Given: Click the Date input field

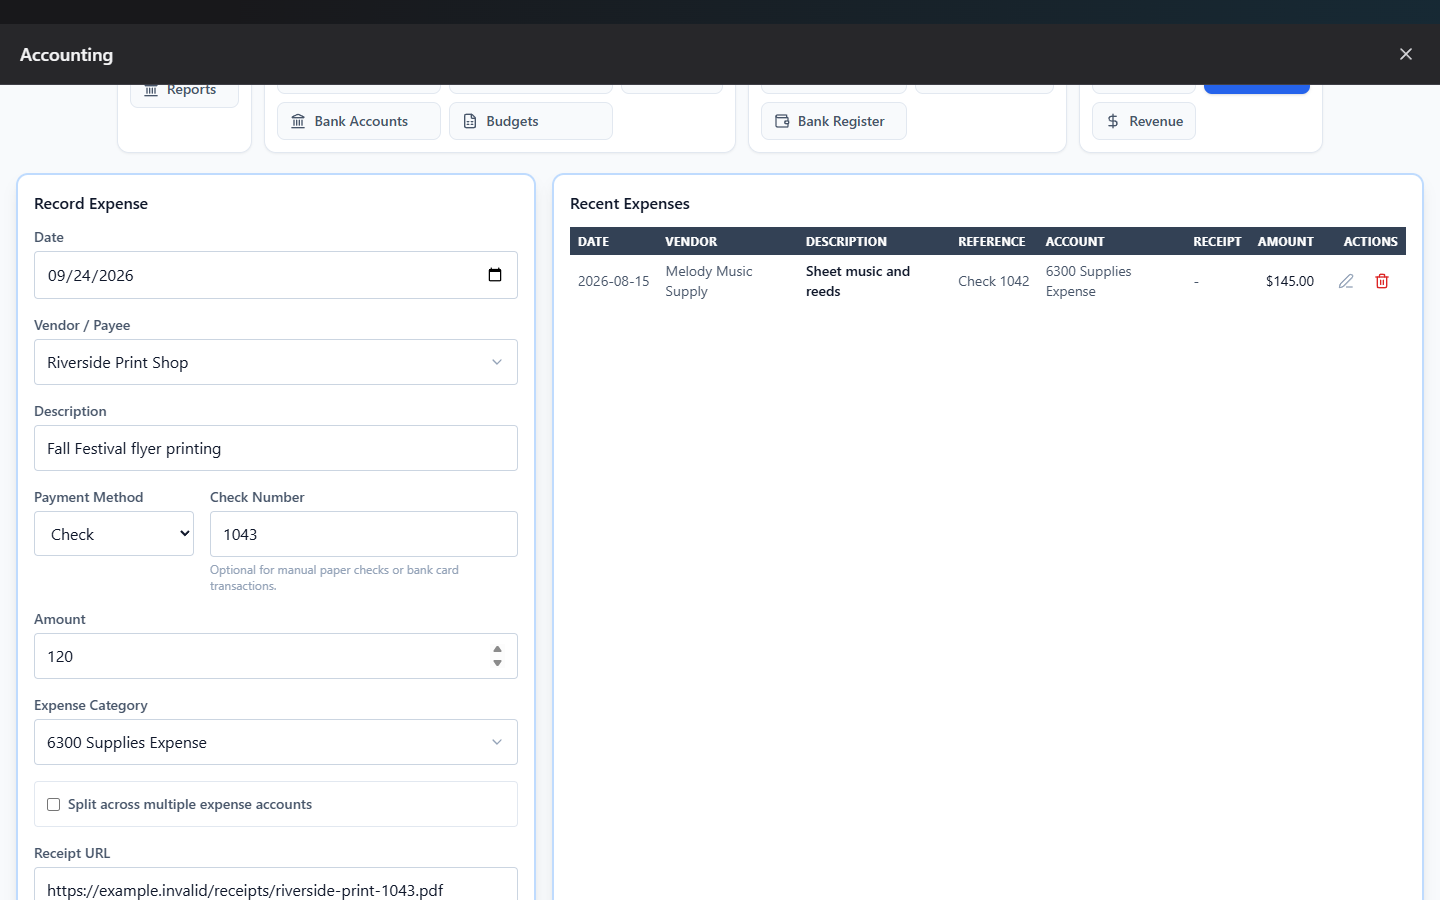Looking at the screenshot, I should pos(276,275).
